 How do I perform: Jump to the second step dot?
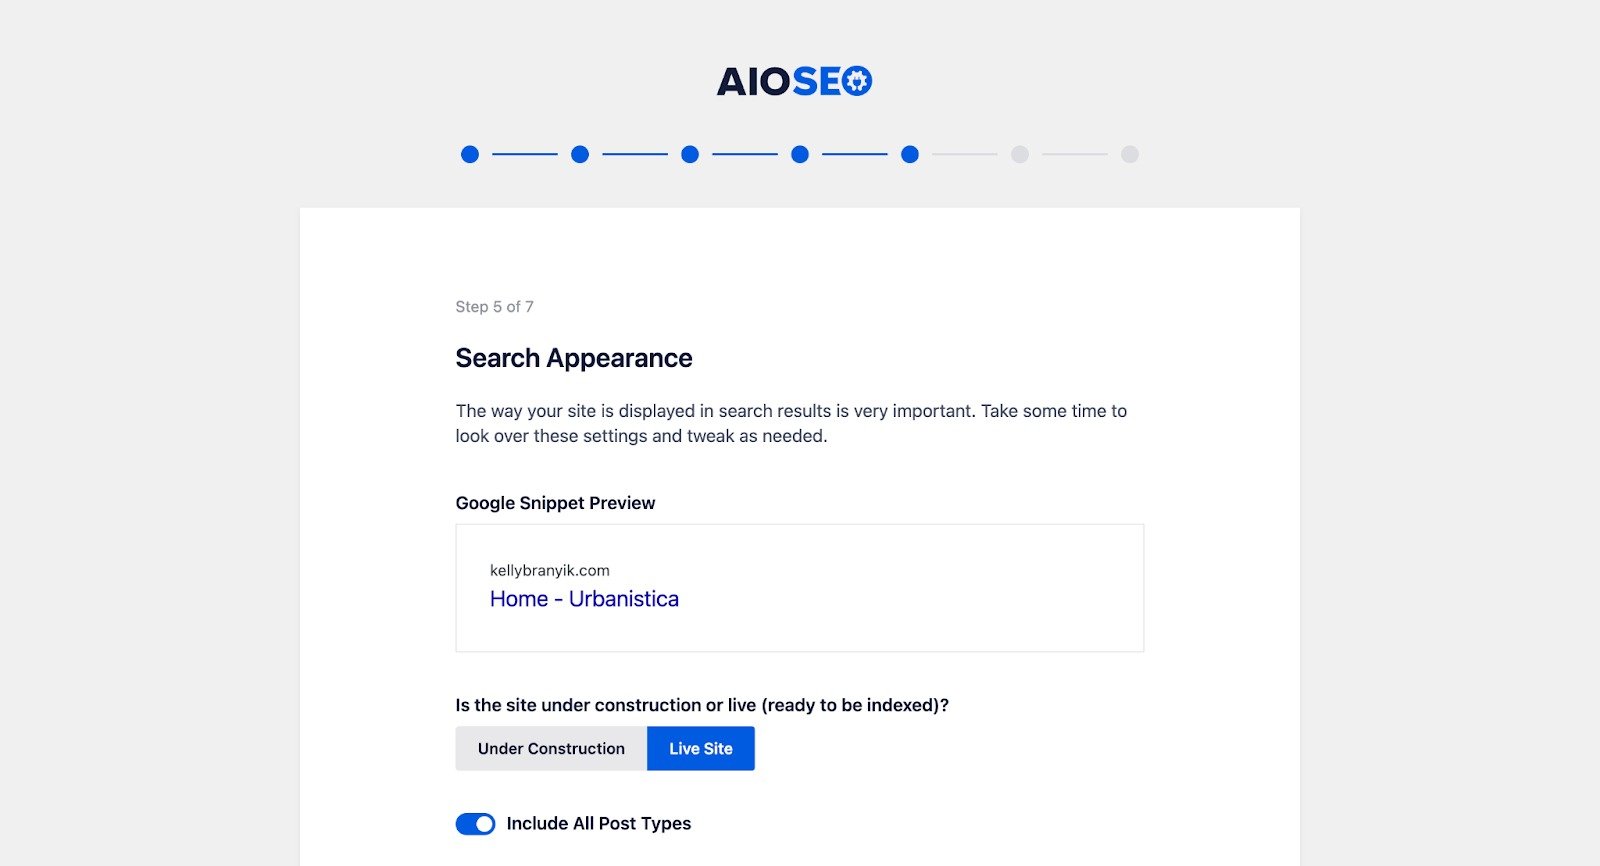click(580, 154)
